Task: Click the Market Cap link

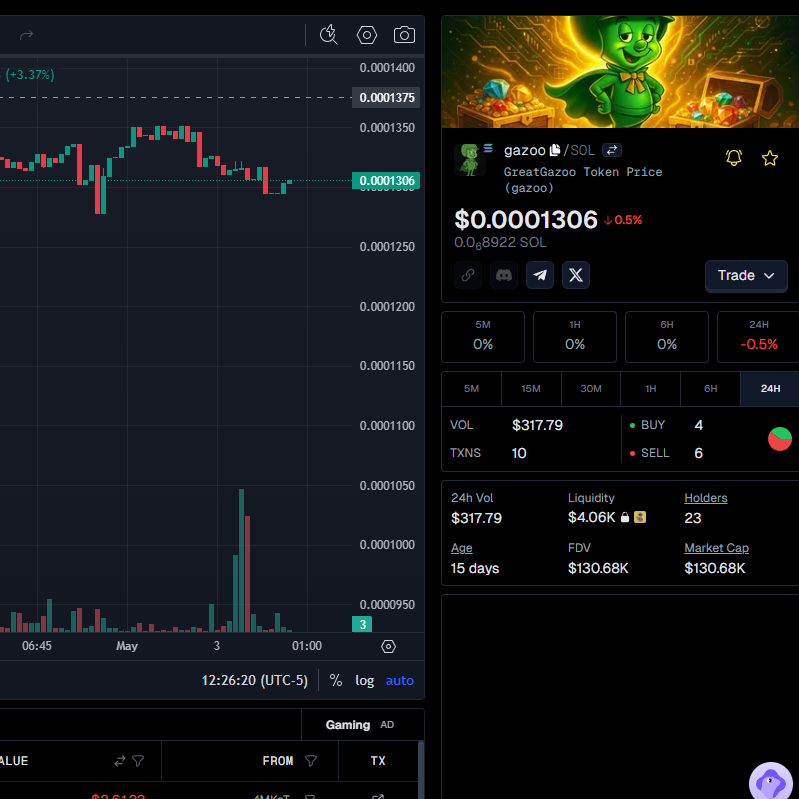Action: [716, 548]
